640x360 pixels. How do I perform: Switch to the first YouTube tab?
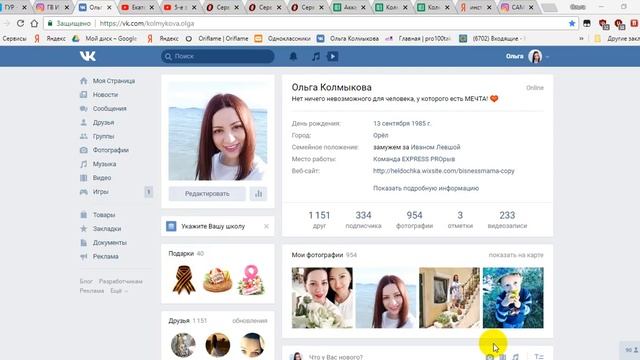tap(137, 7)
